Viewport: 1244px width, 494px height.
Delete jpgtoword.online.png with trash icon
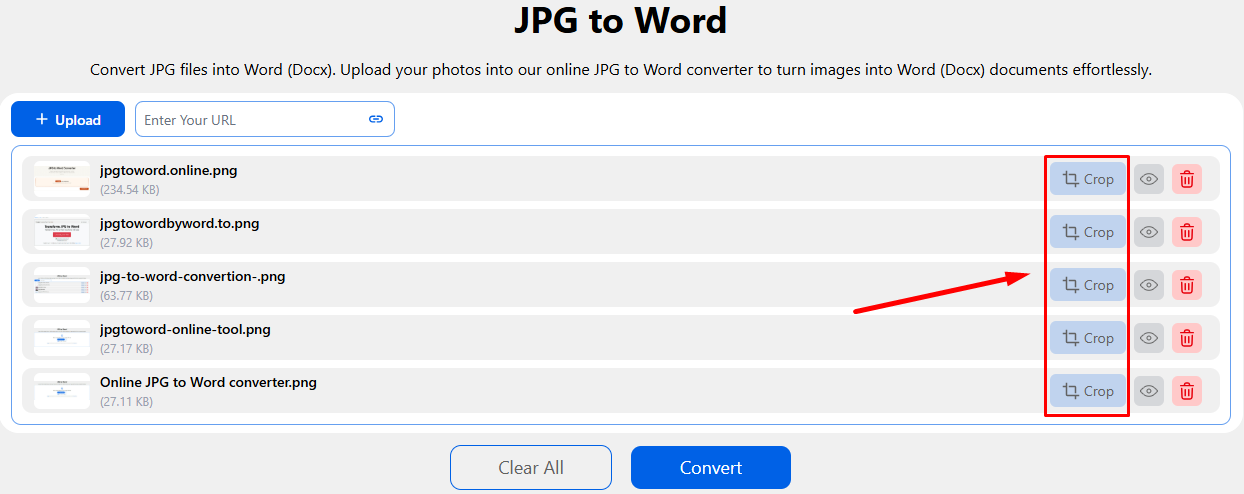tap(1187, 179)
